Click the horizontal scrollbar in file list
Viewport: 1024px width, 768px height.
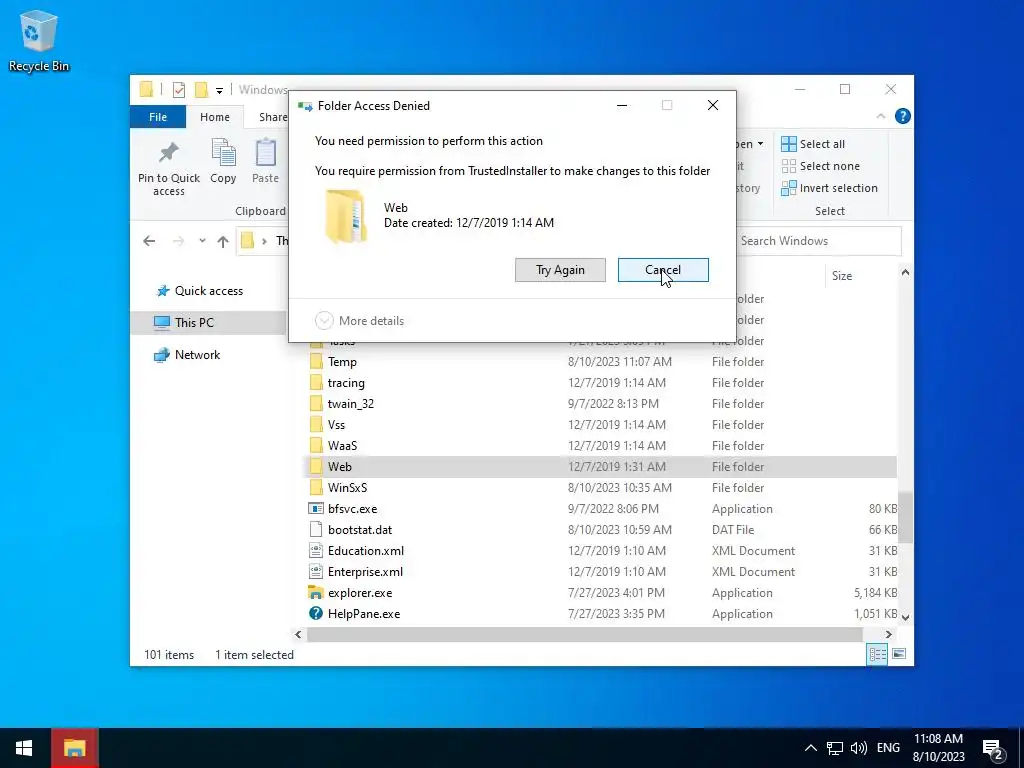[584, 634]
